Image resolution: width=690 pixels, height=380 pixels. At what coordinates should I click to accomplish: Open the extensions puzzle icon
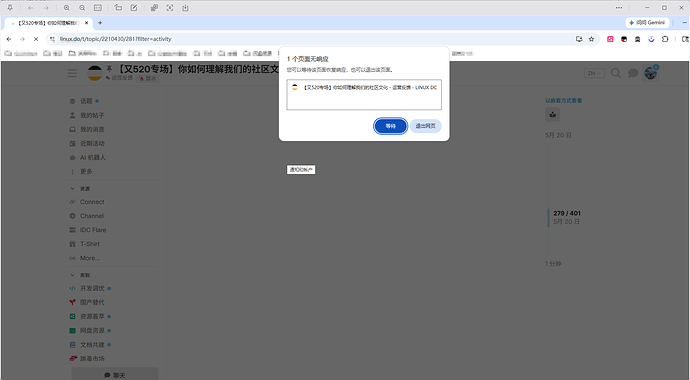coord(665,39)
